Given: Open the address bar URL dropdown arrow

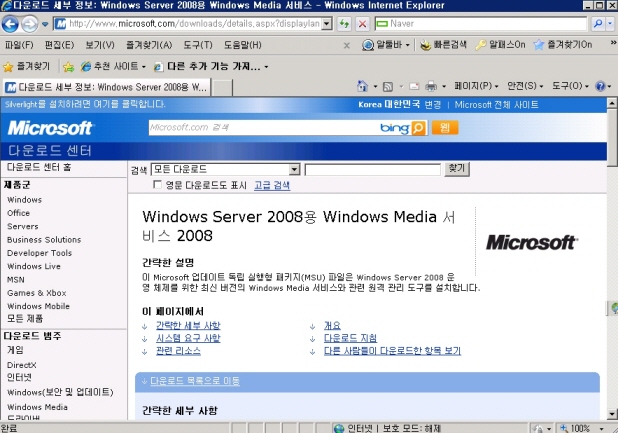Looking at the screenshot, I should coord(326,24).
